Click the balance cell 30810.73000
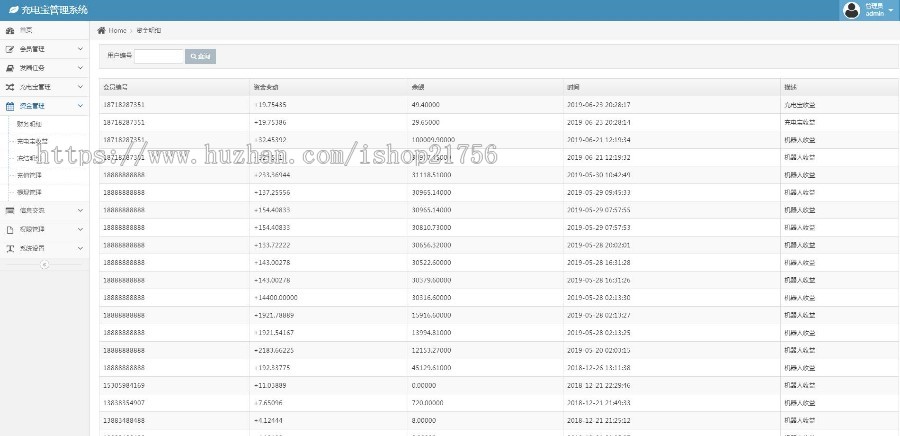This screenshot has width=900, height=436. click(431, 228)
